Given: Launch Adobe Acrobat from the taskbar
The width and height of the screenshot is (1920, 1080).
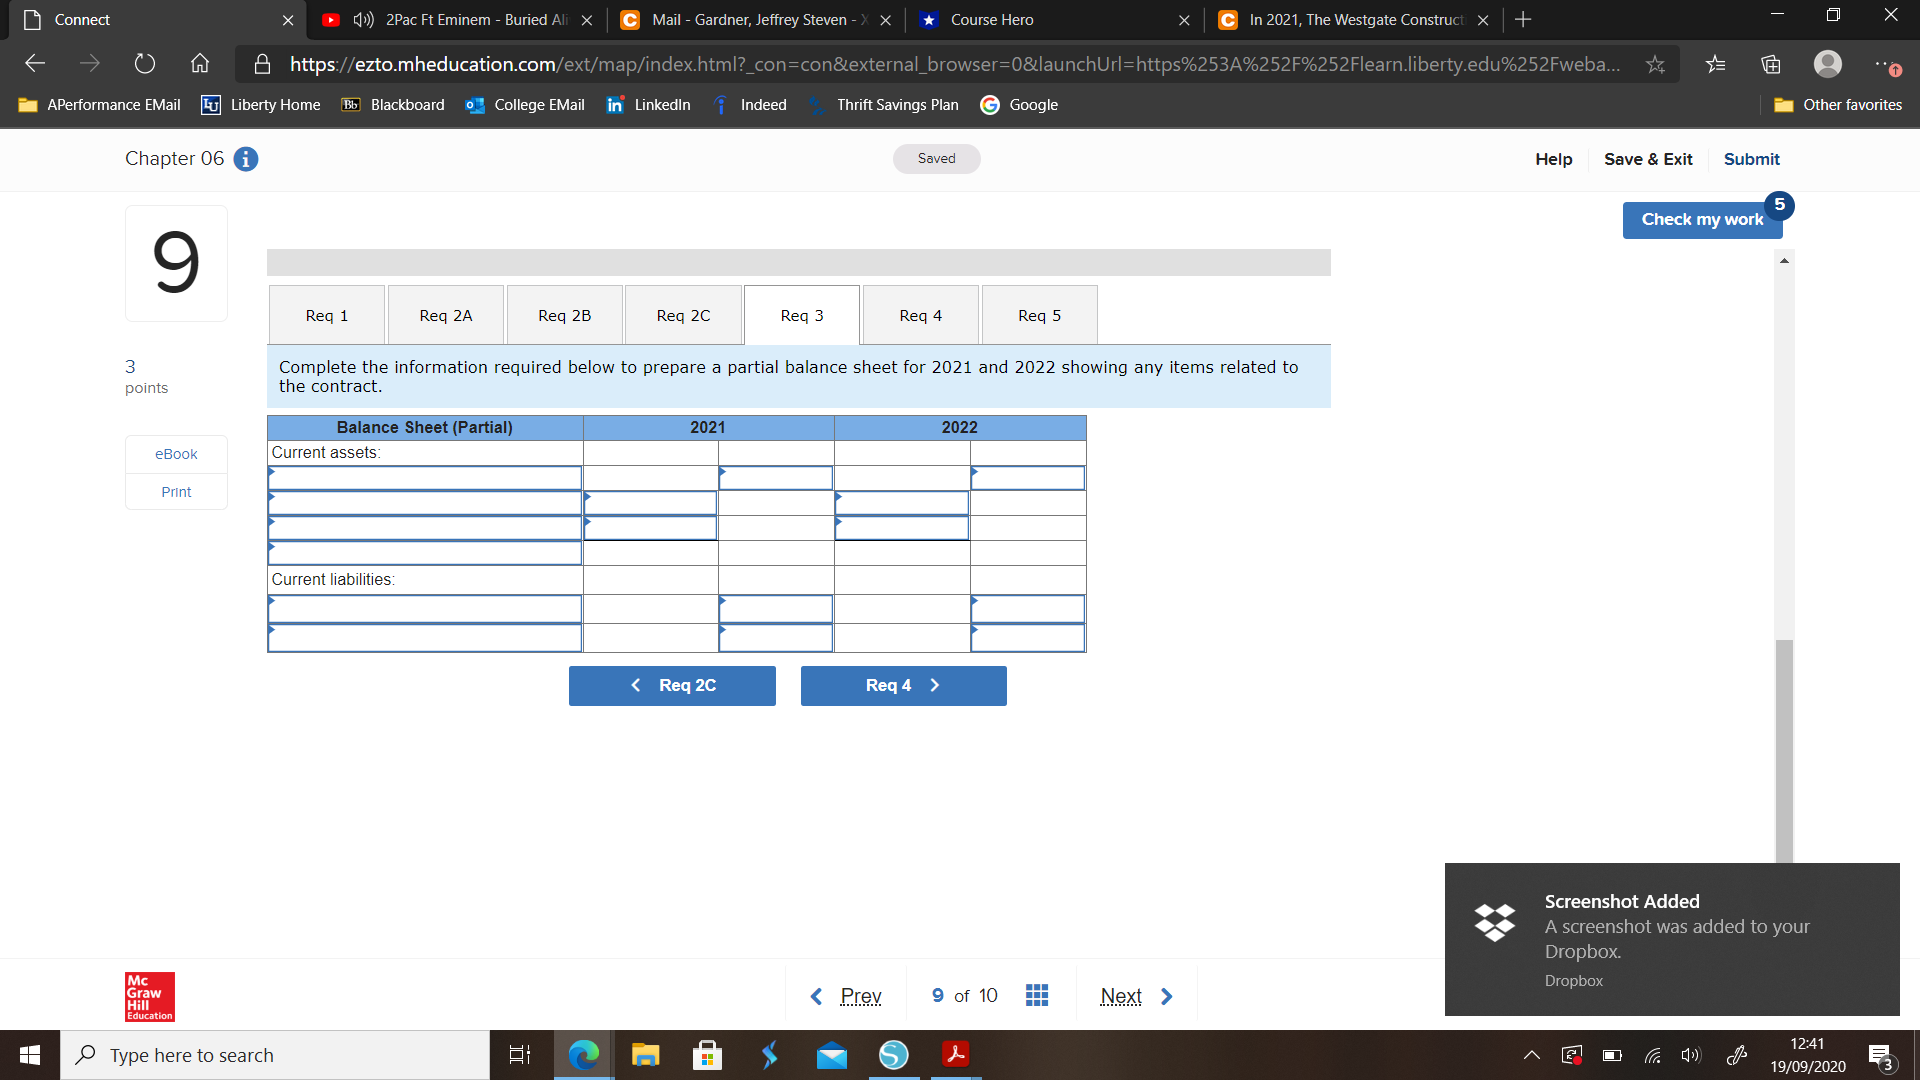Looking at the screenshot, I should click(956, 1055).
